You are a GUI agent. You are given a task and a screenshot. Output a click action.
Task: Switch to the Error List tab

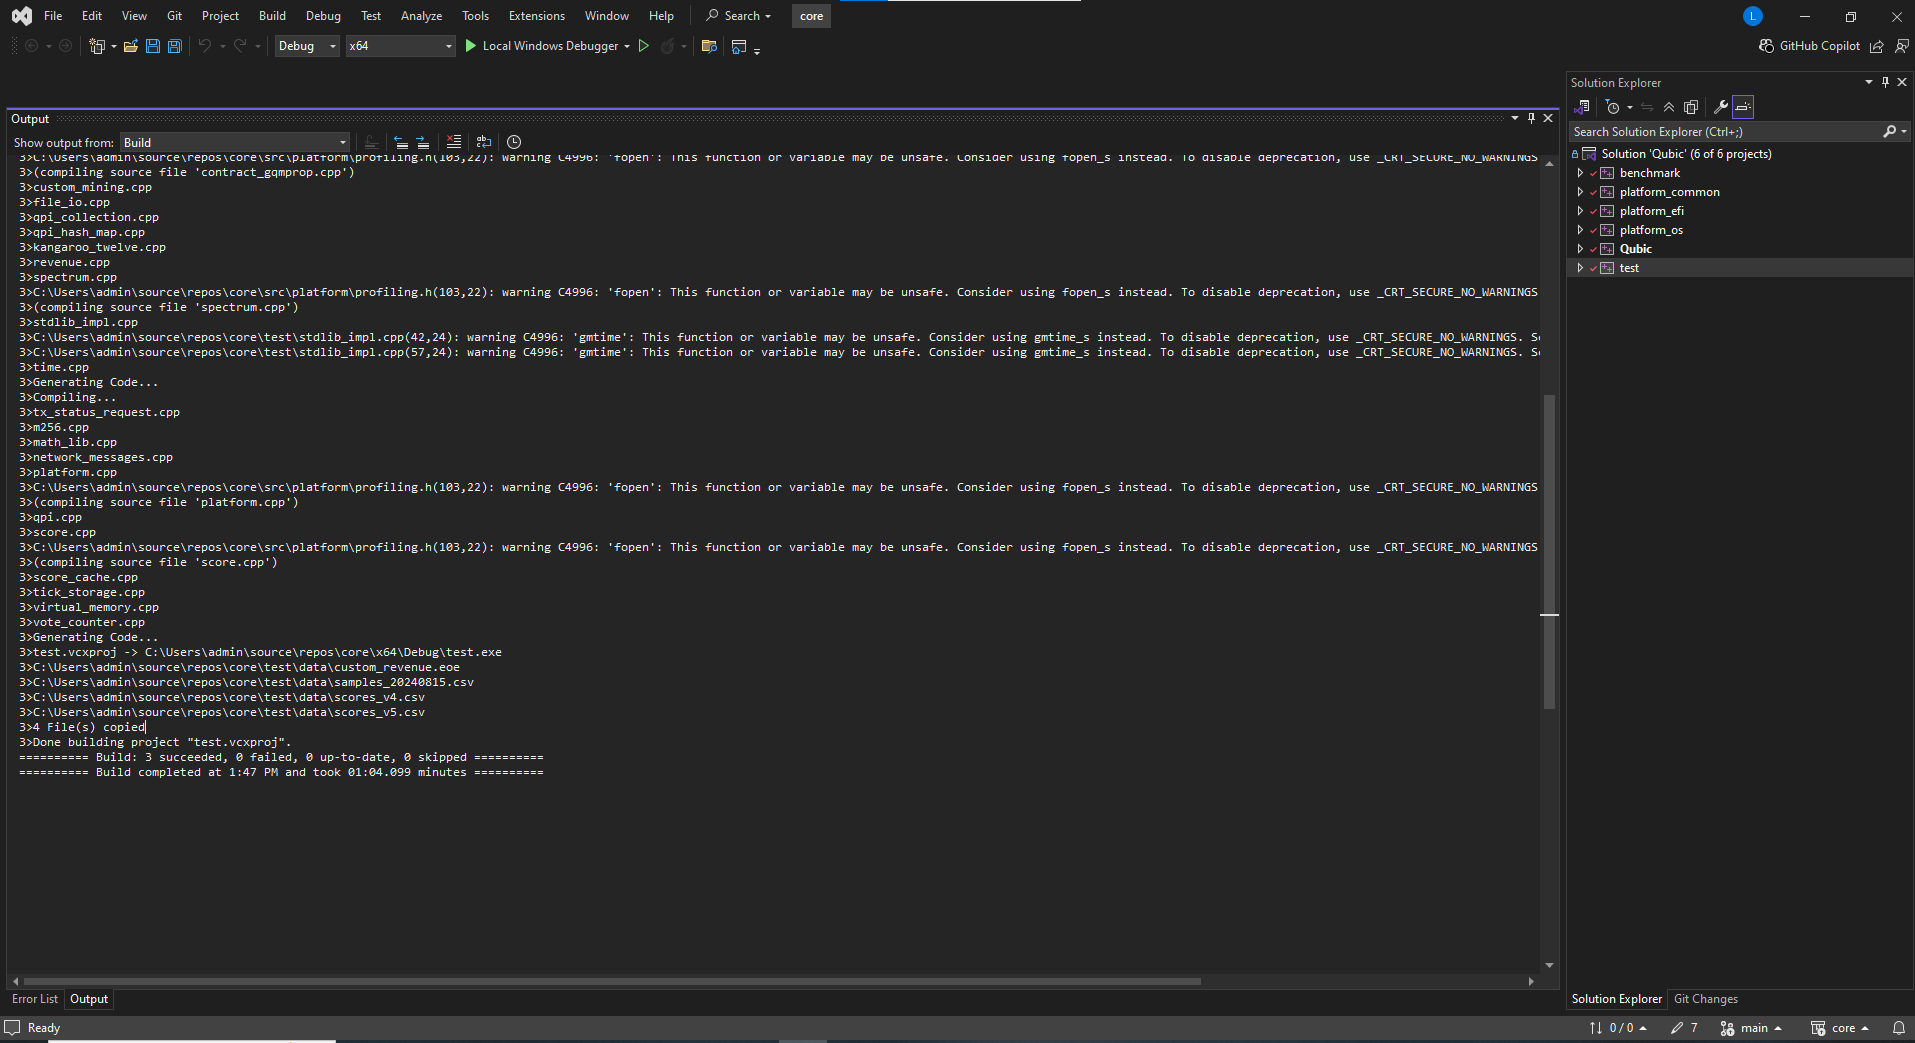point(35,999)
